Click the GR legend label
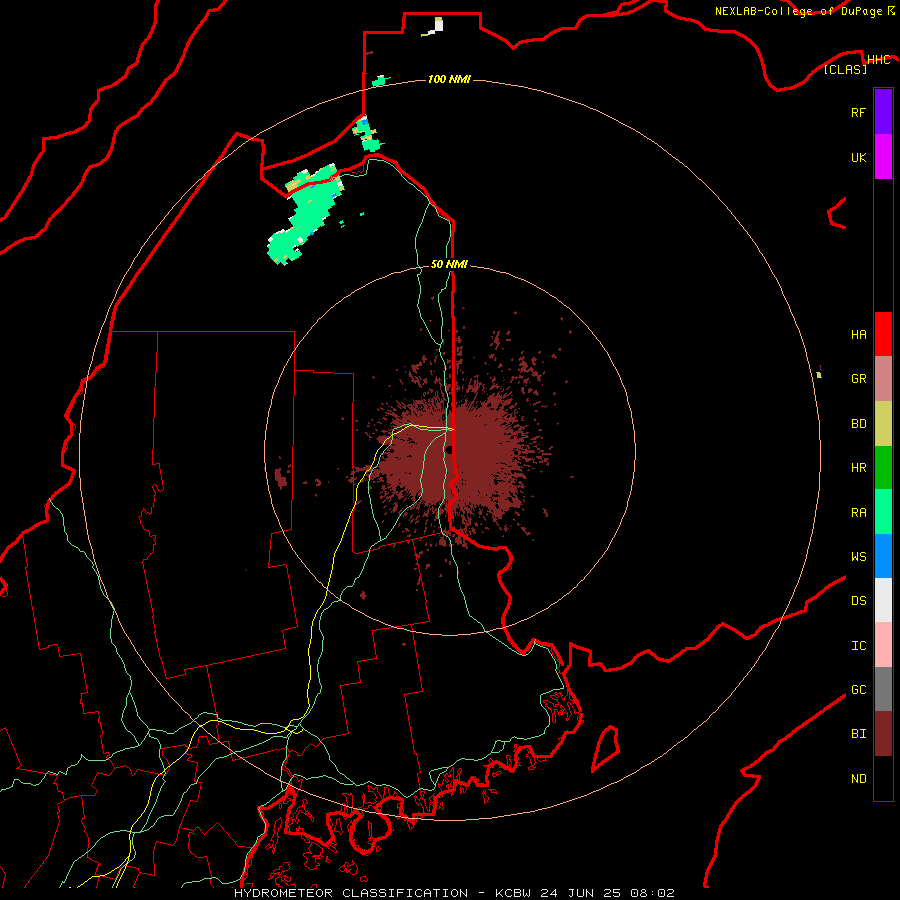900x900 pixels. [x=858, y=379]
